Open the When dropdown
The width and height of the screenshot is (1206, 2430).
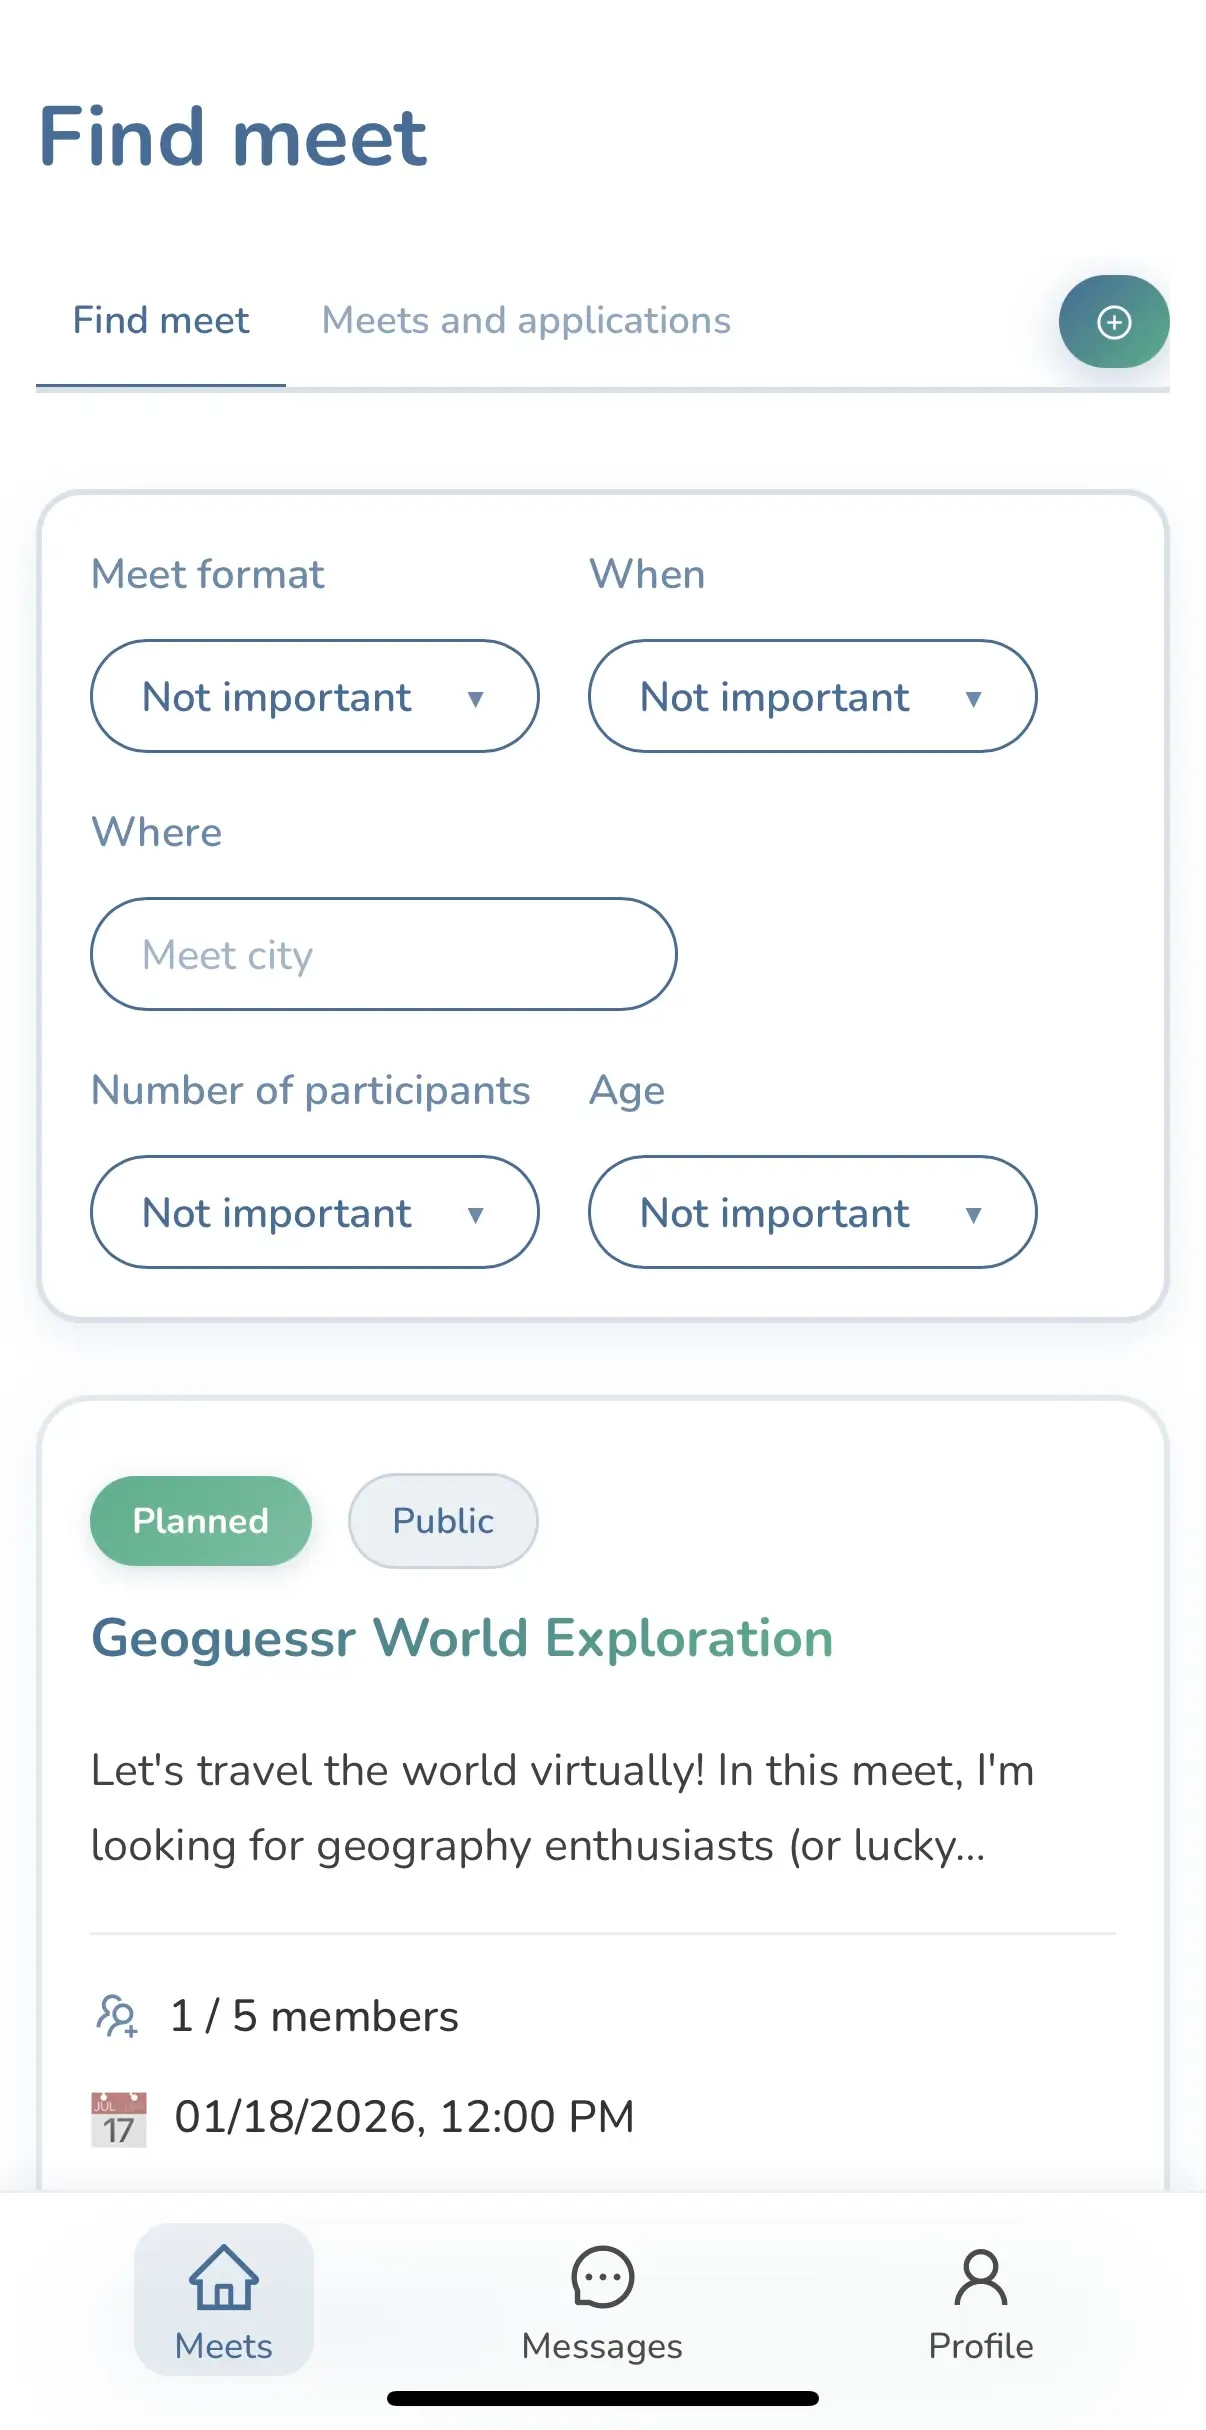click(811, 696)
